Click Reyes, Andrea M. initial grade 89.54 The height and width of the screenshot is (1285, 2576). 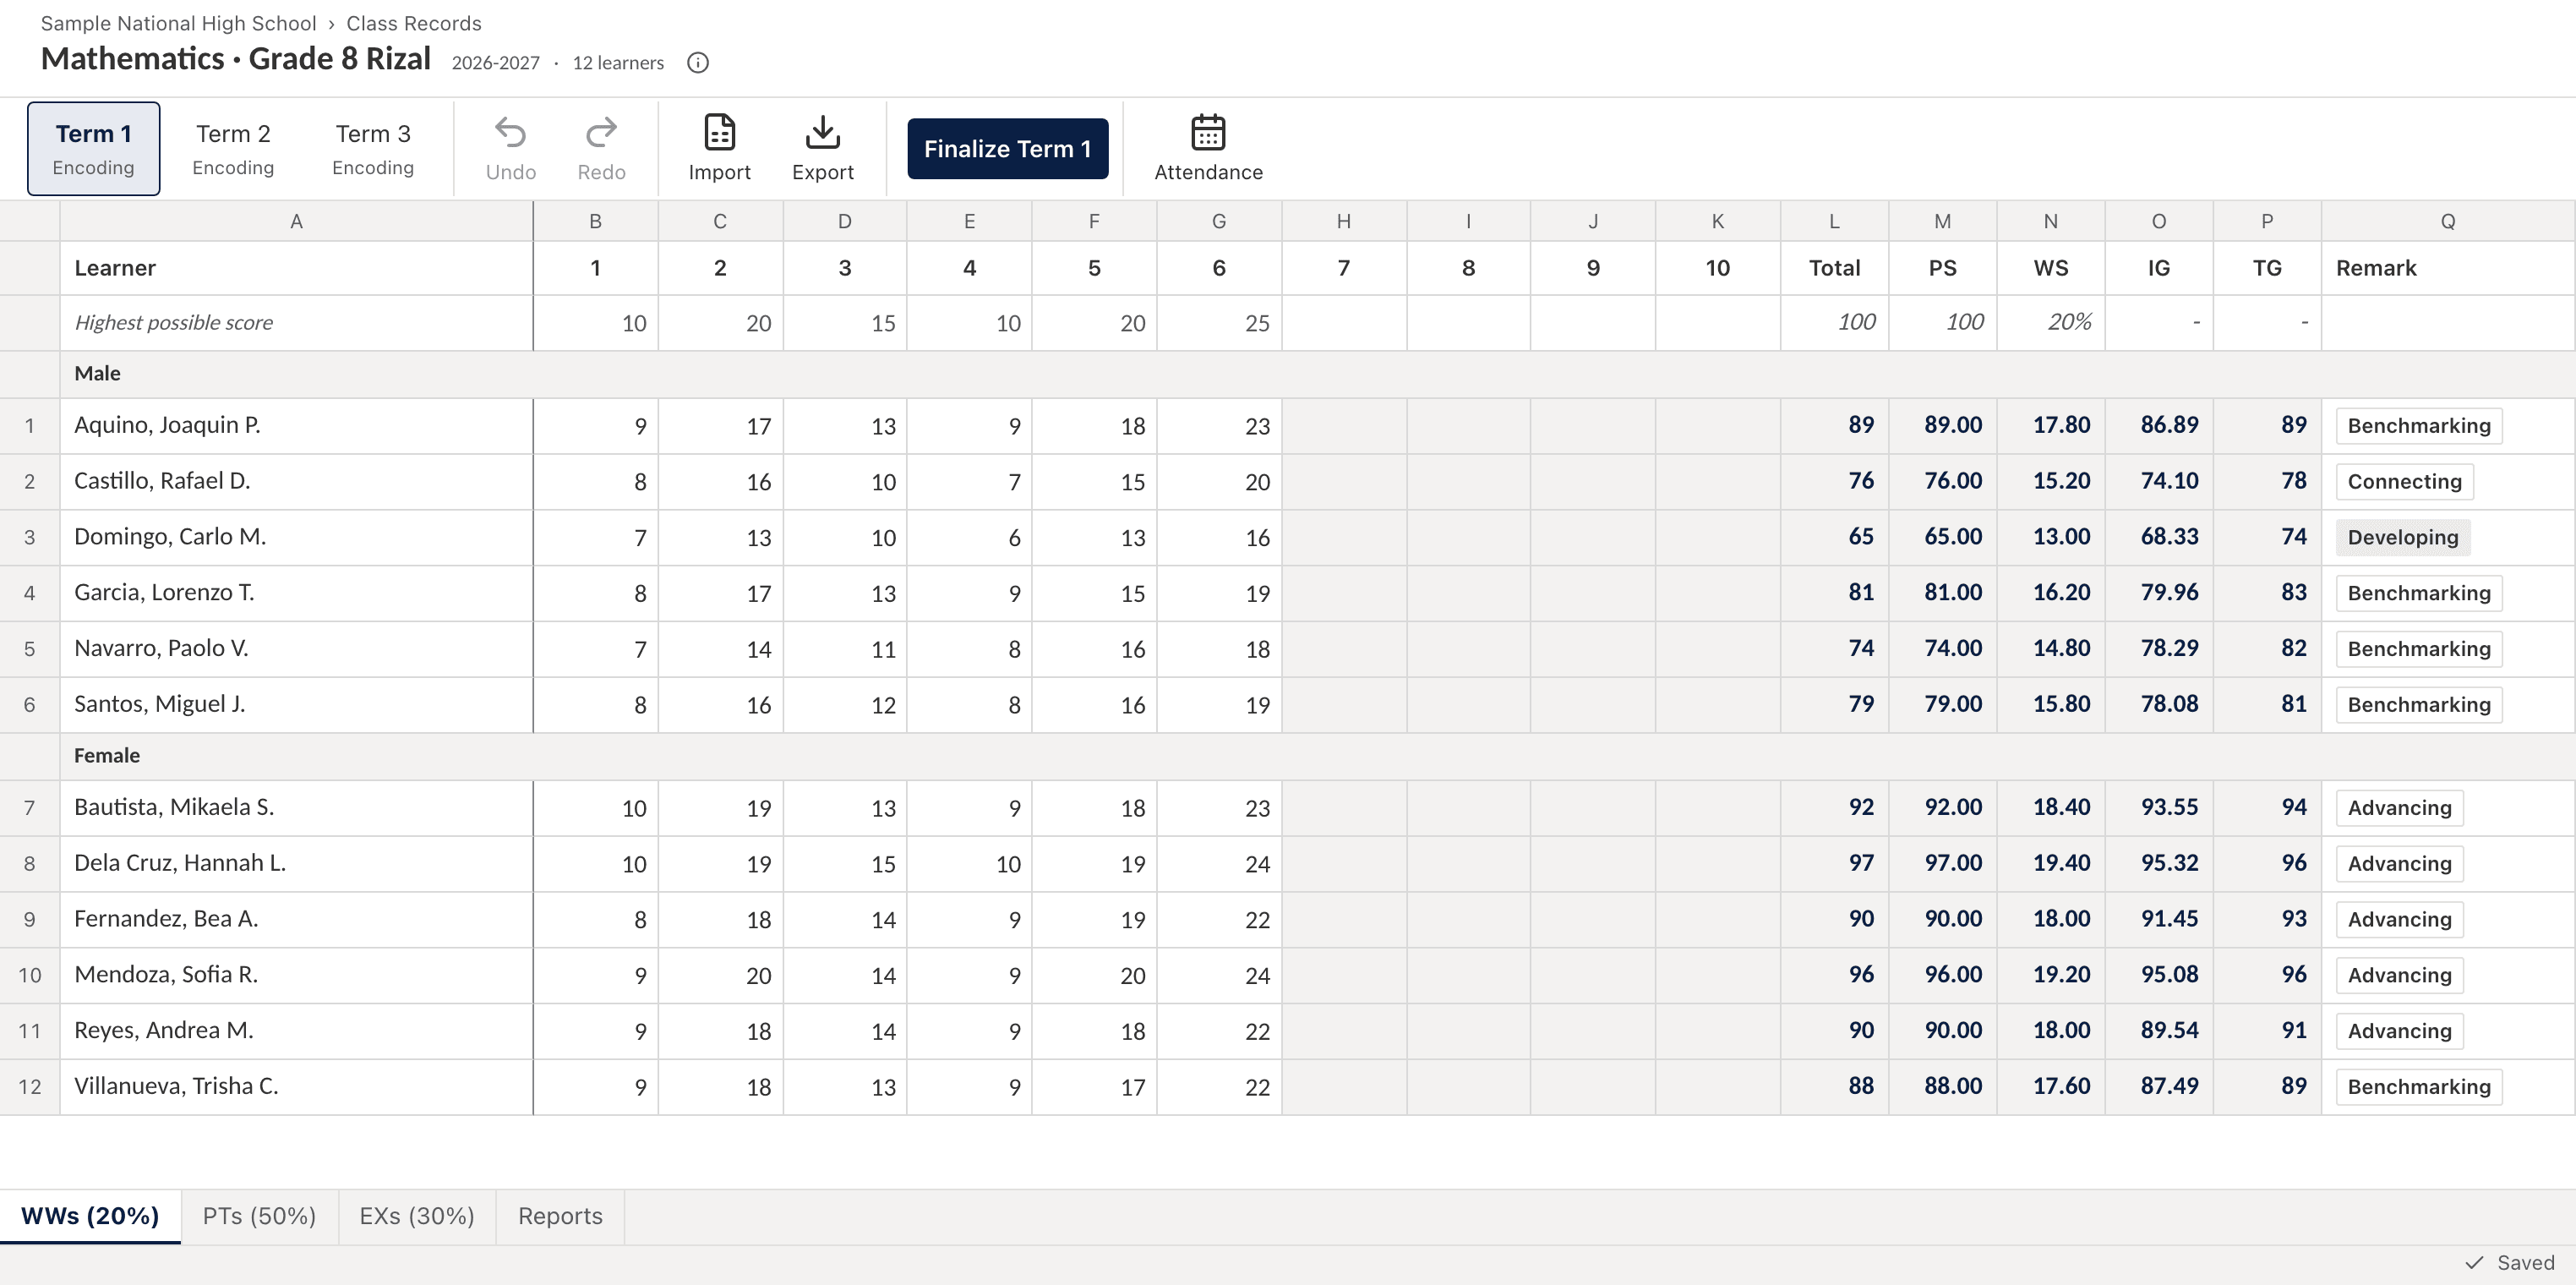pyautogui.click(x=2158, y=1030)
